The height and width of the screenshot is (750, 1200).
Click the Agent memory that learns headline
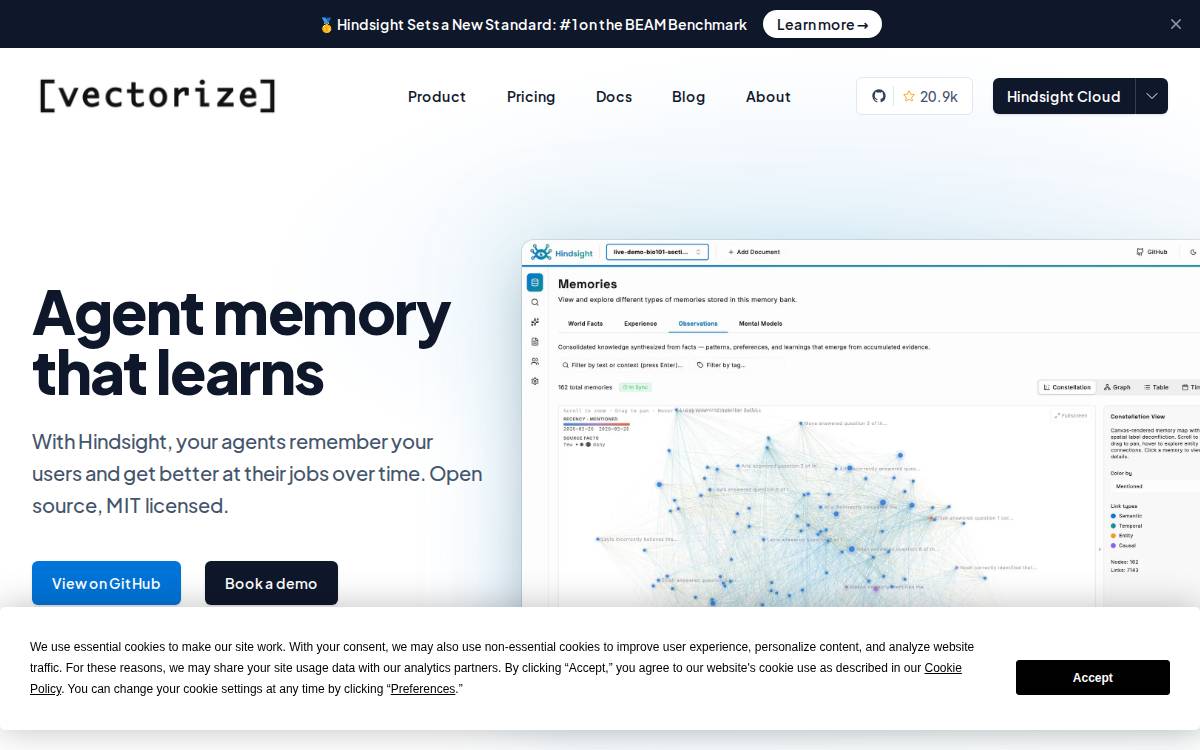[x=241, y=342]
